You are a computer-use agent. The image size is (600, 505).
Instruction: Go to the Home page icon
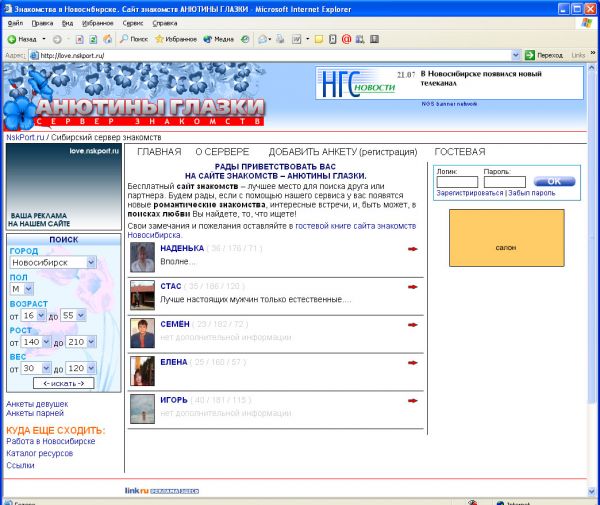(x=108, y=39)
